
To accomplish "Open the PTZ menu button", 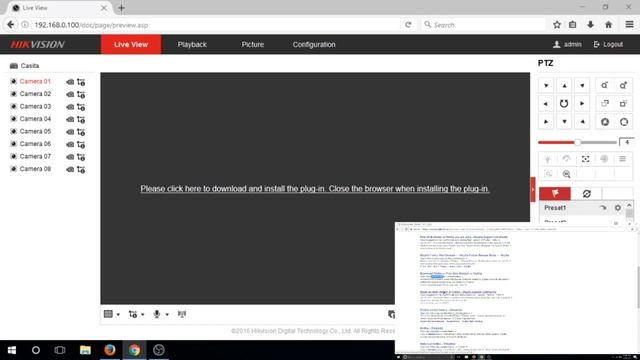I will pyautogui.click(x=622, y=159).
